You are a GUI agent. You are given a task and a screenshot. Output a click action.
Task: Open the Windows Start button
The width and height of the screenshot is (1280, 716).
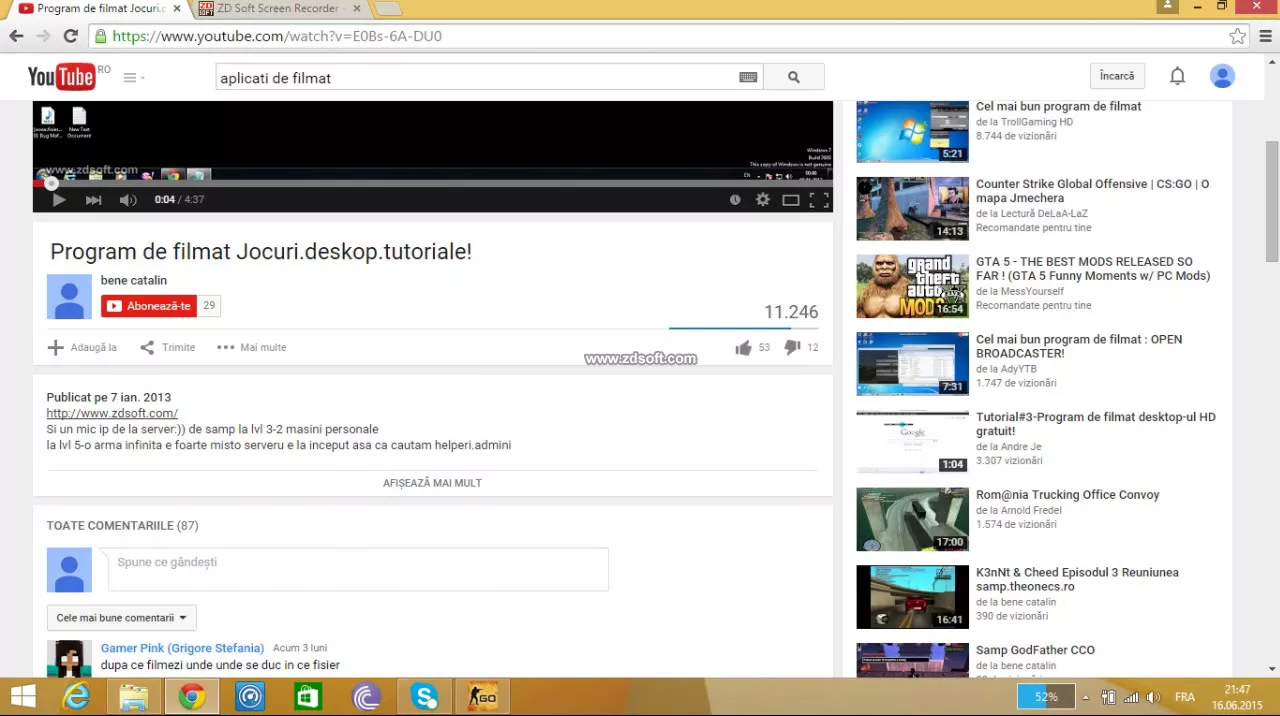pos(22,697)
